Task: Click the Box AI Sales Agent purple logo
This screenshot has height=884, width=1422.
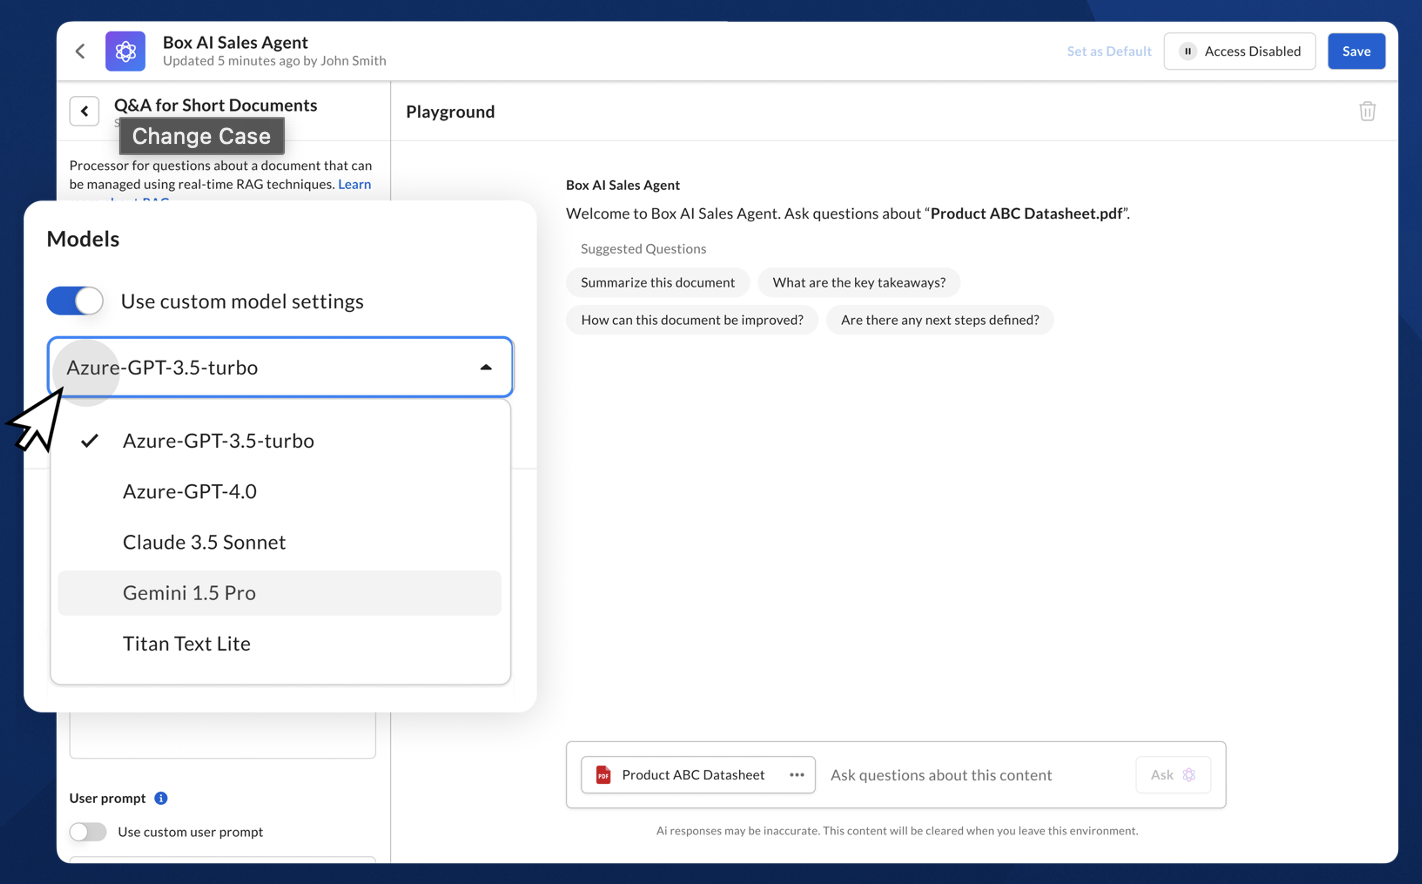Action: (x=125, y=51)
